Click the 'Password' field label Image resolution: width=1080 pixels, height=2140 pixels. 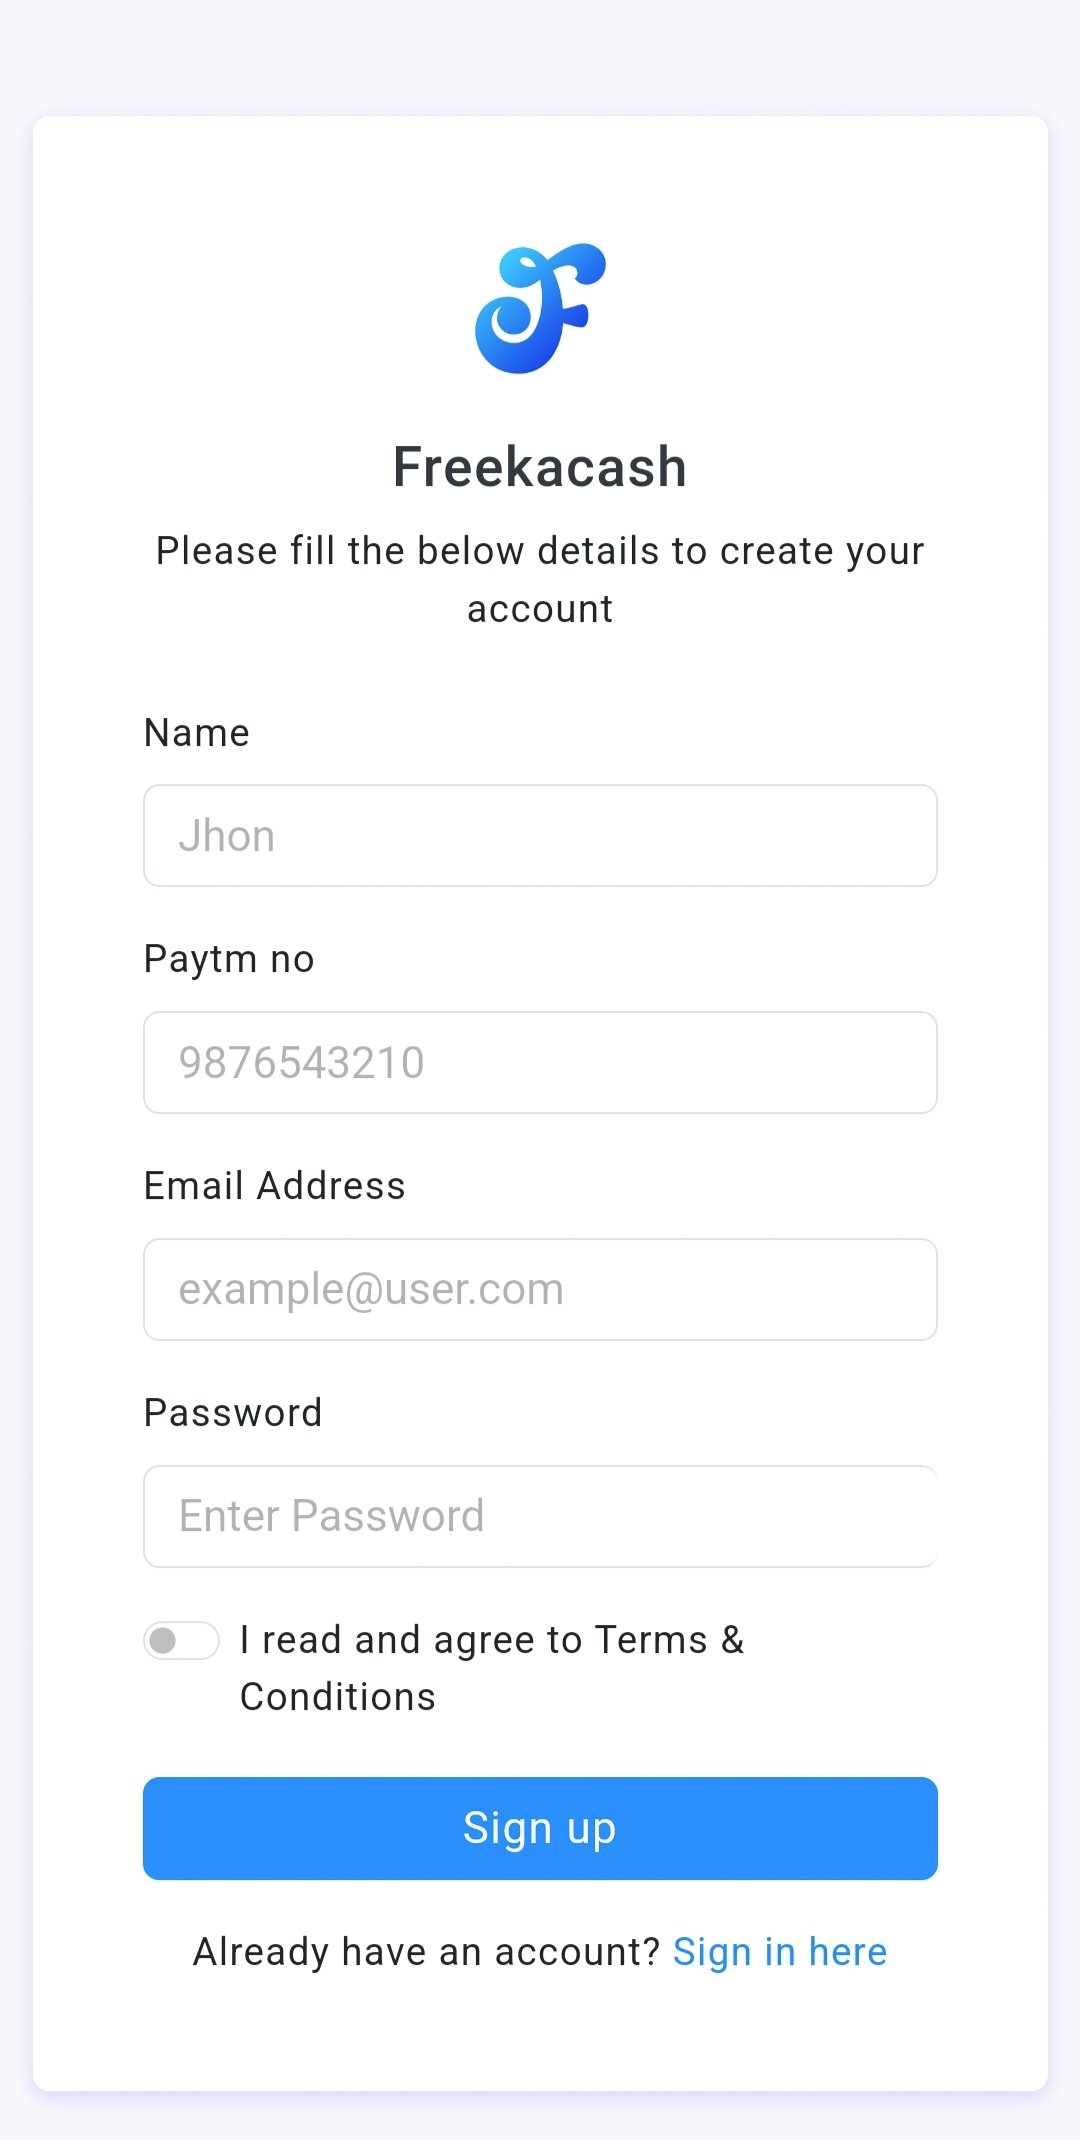tap(233, 1413)
